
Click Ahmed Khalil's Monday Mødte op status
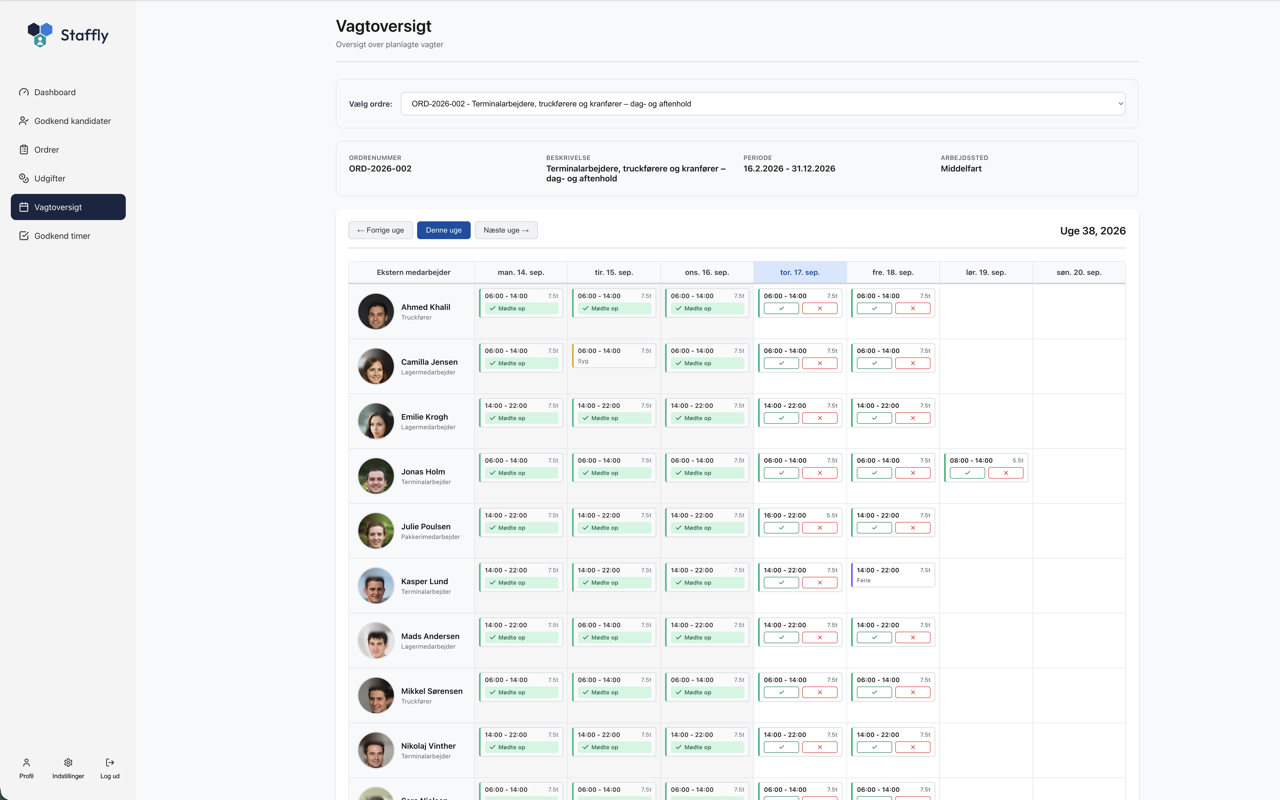(521, 308)
